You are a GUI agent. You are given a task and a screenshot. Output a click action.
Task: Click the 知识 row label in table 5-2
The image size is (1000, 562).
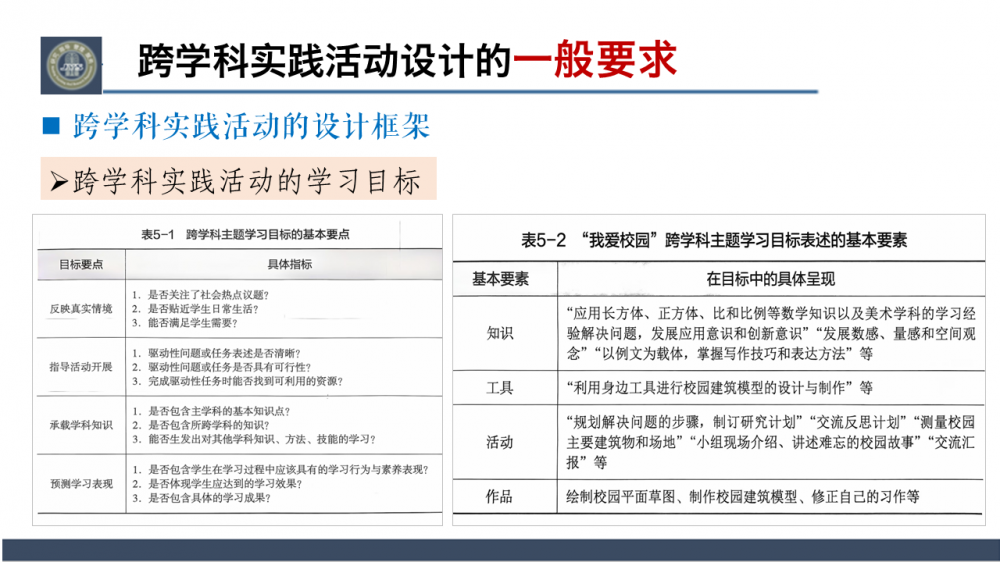500,332
